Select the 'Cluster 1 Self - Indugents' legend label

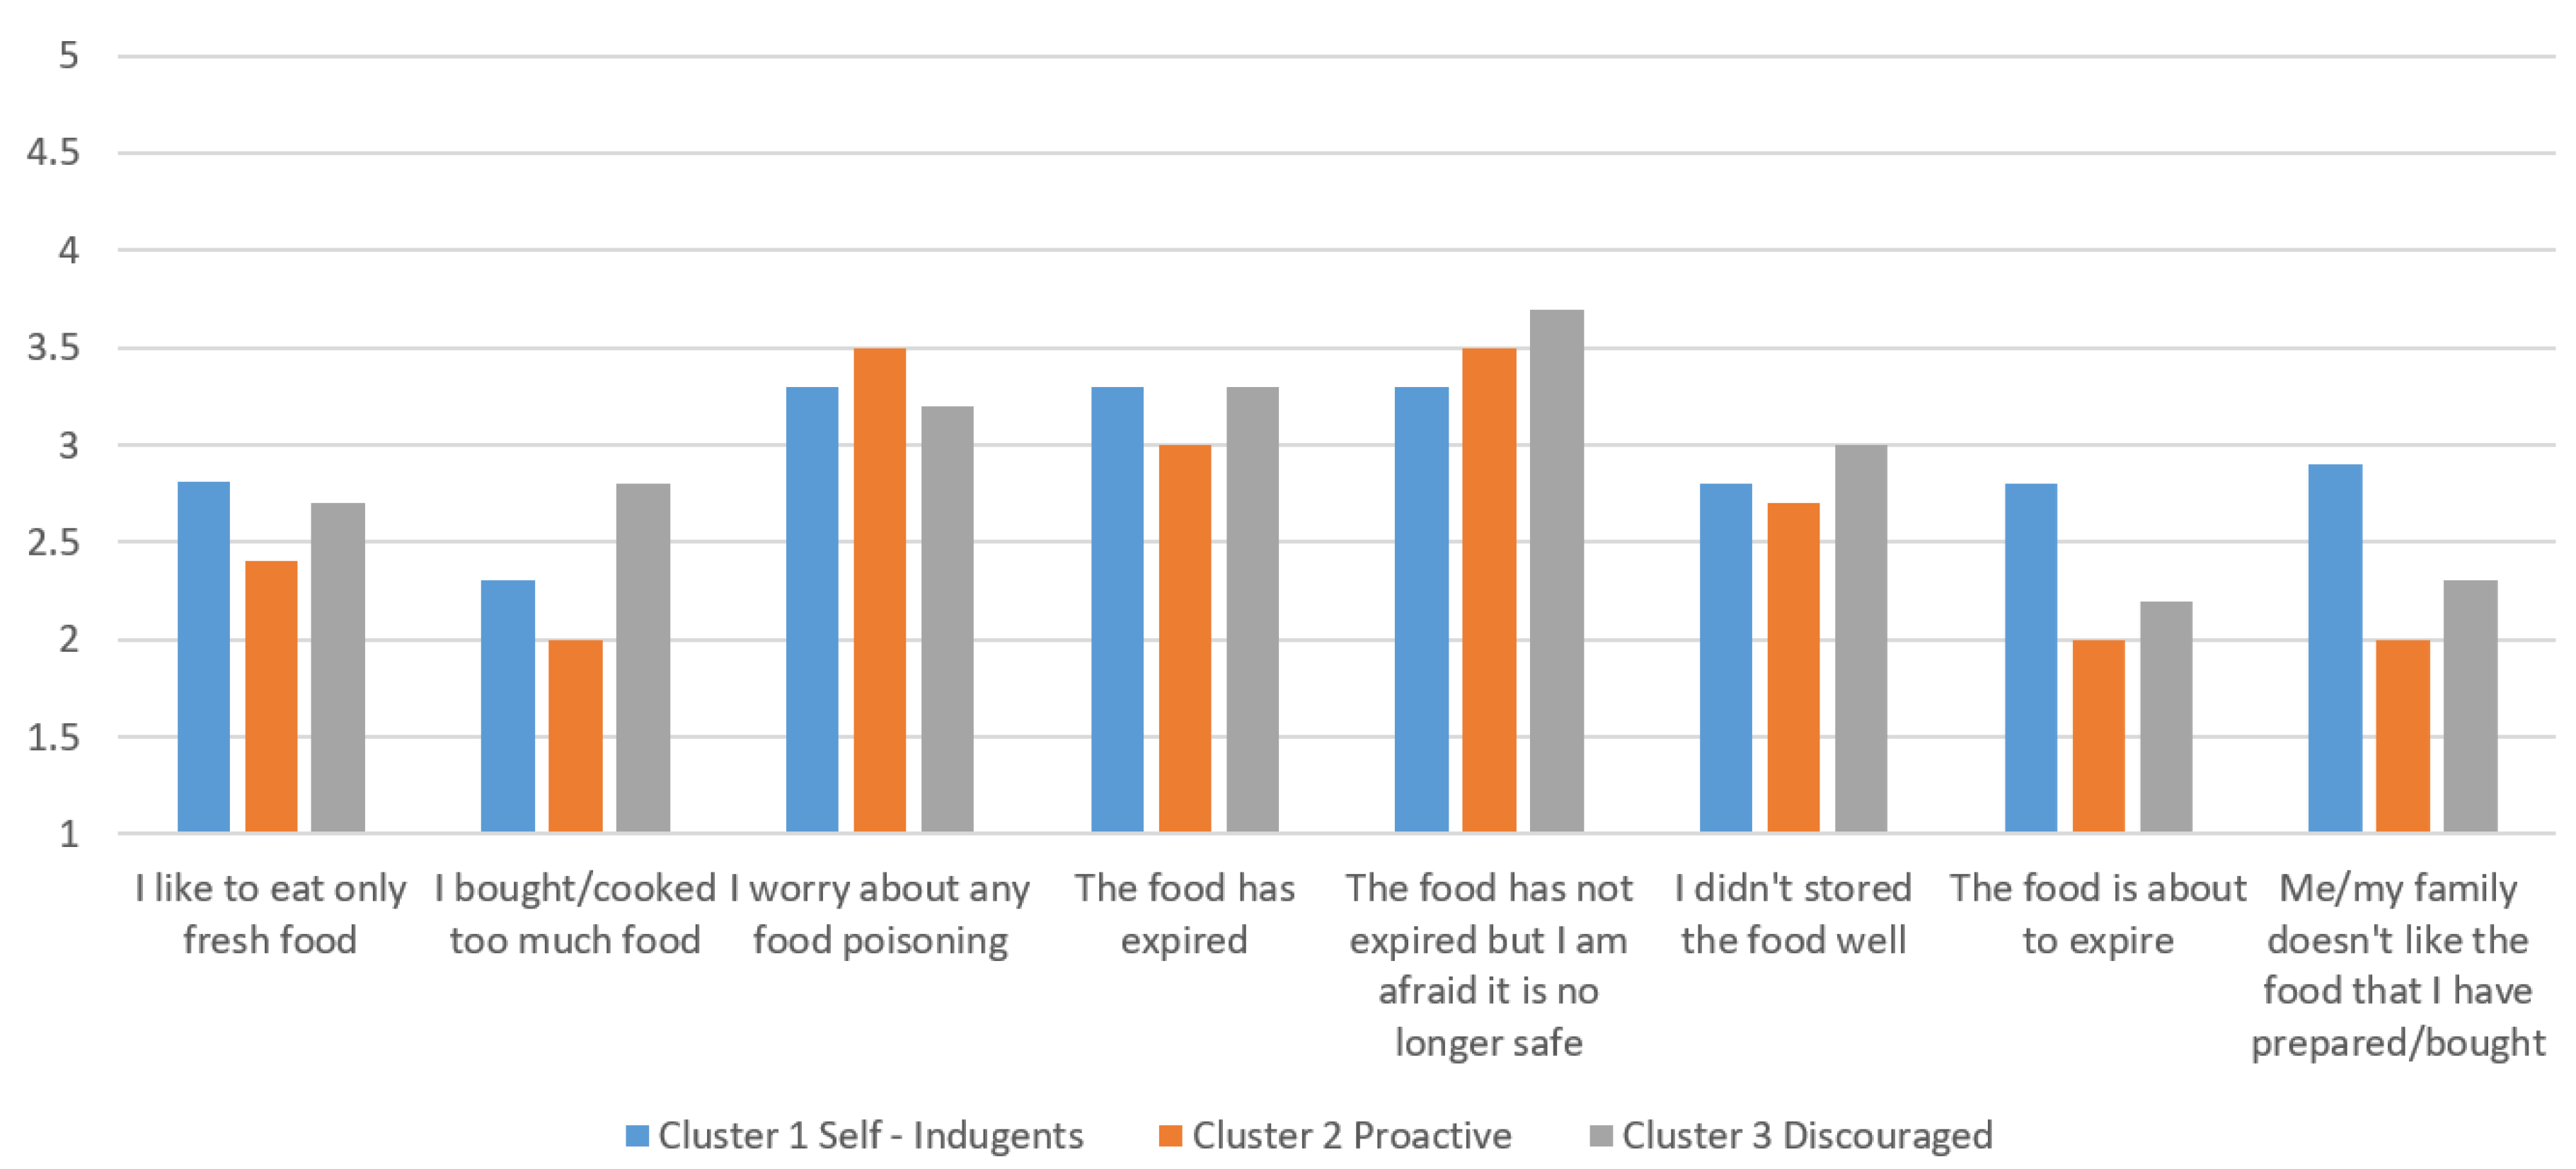tap(870, 1136)
